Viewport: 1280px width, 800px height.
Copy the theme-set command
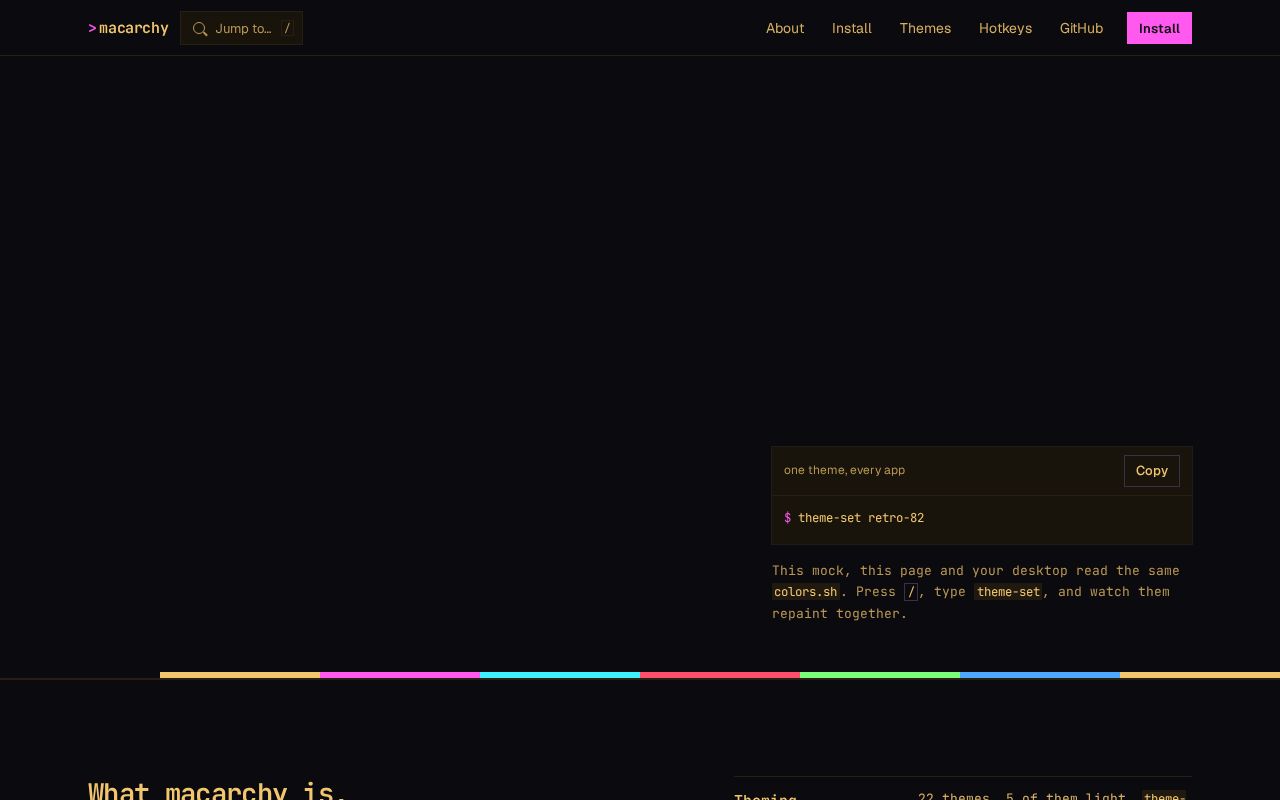(x=1152, y=471)
